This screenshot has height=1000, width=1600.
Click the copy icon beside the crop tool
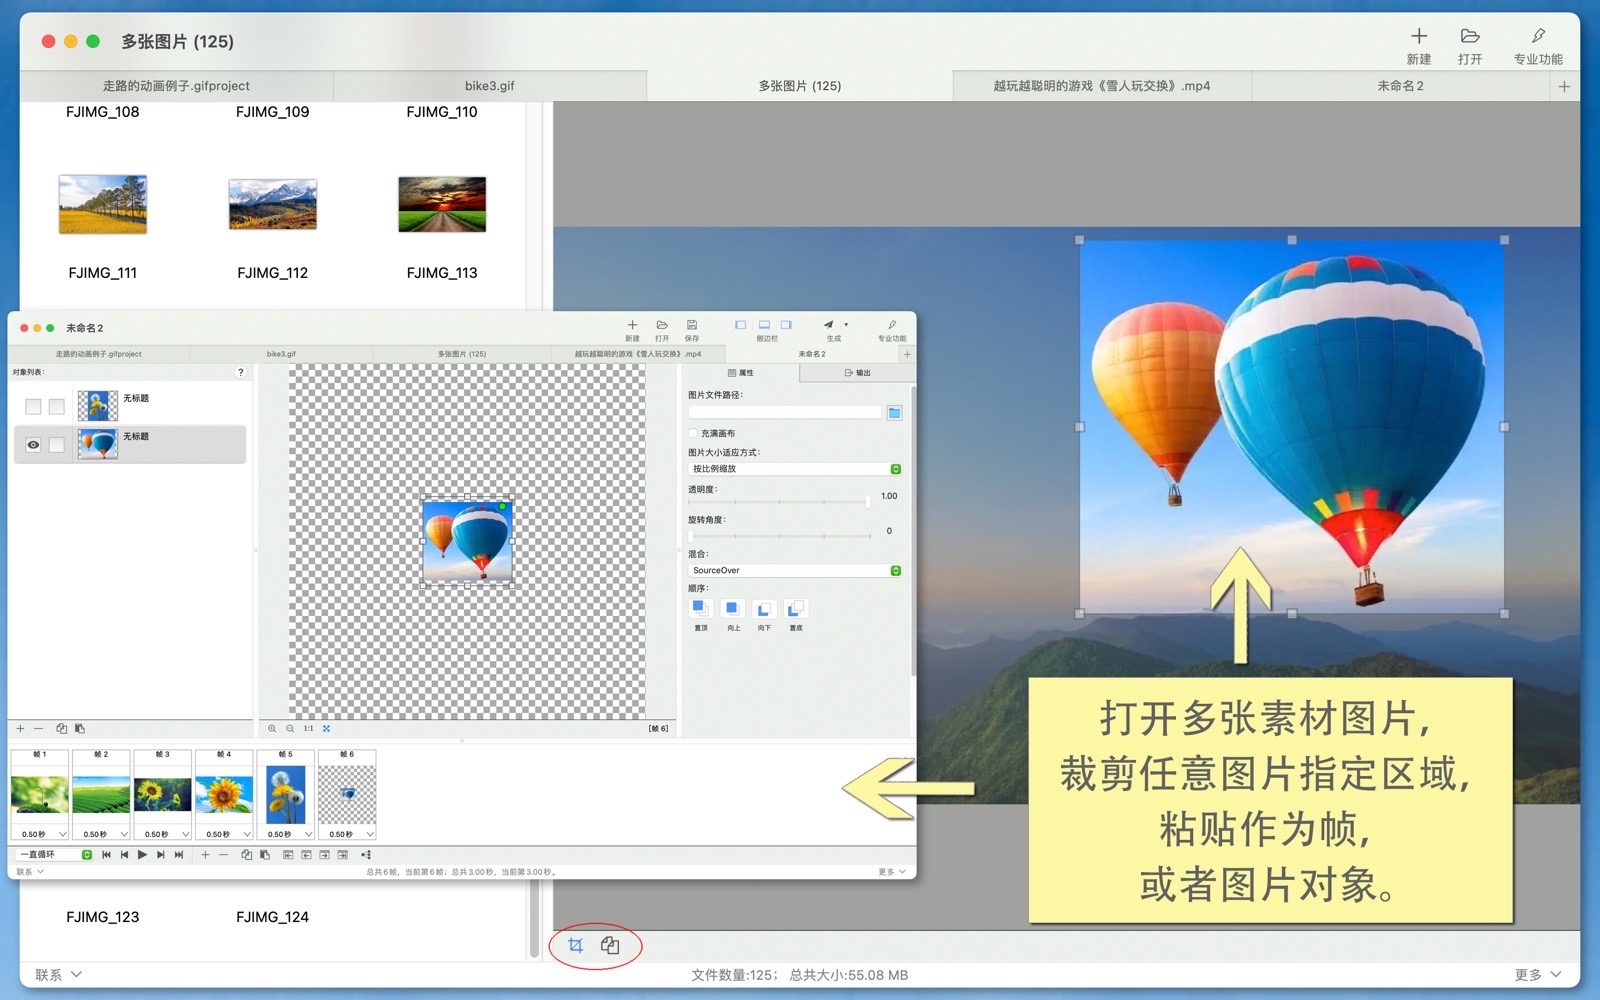610,945
